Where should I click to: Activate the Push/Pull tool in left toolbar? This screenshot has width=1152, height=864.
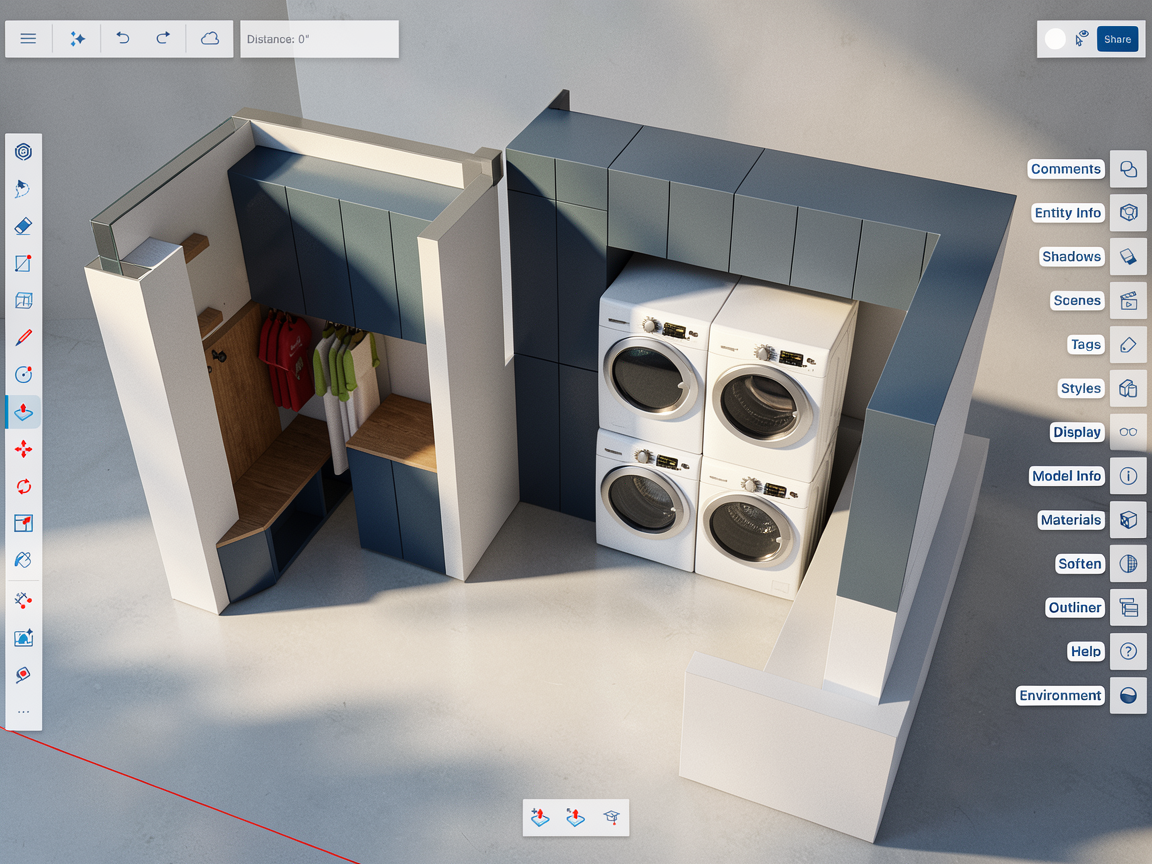click(x=24, y=412)
